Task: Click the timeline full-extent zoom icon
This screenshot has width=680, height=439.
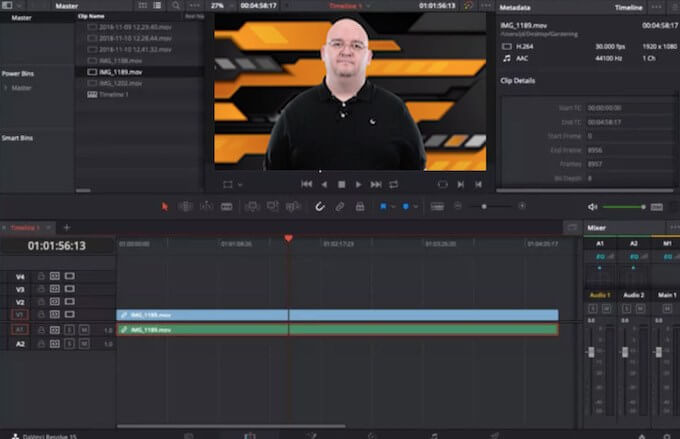Action: (437, 207)
